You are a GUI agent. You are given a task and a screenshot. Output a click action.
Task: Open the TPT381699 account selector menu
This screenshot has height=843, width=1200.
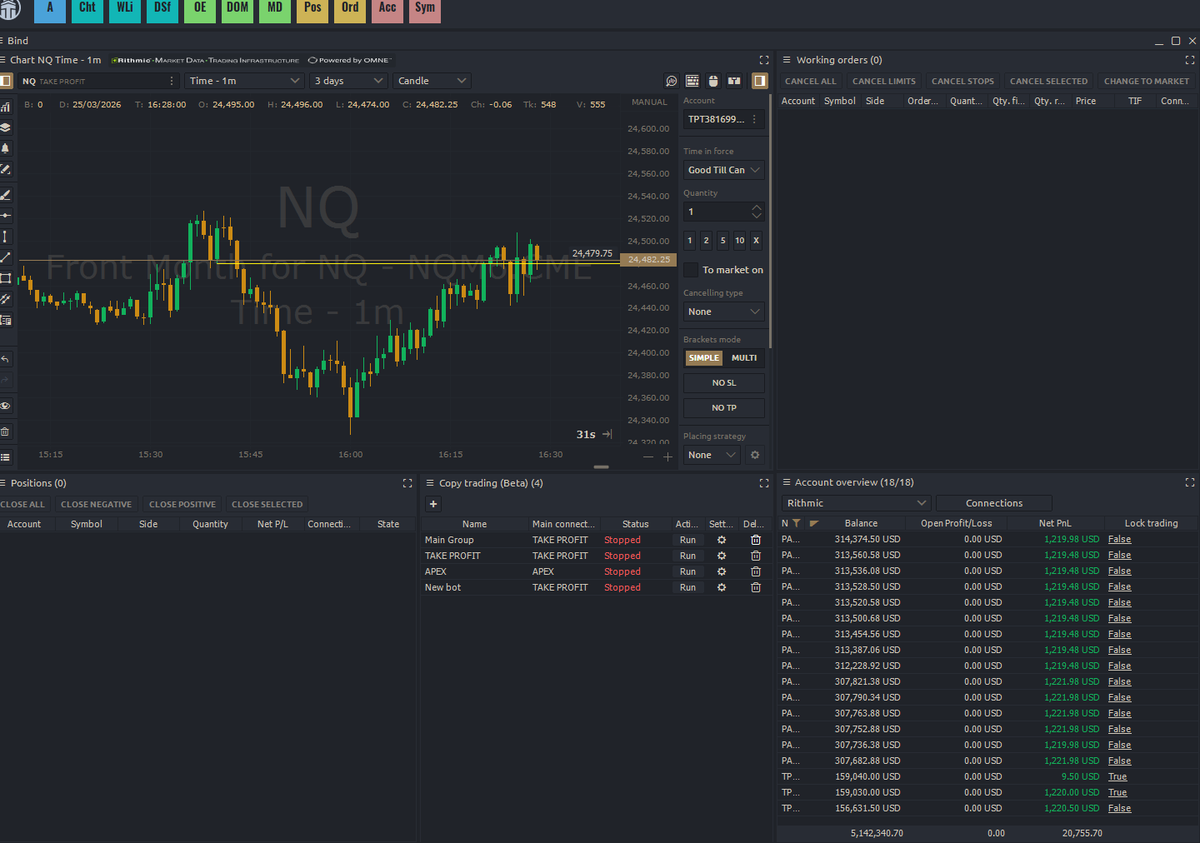[x=756, y=119]
